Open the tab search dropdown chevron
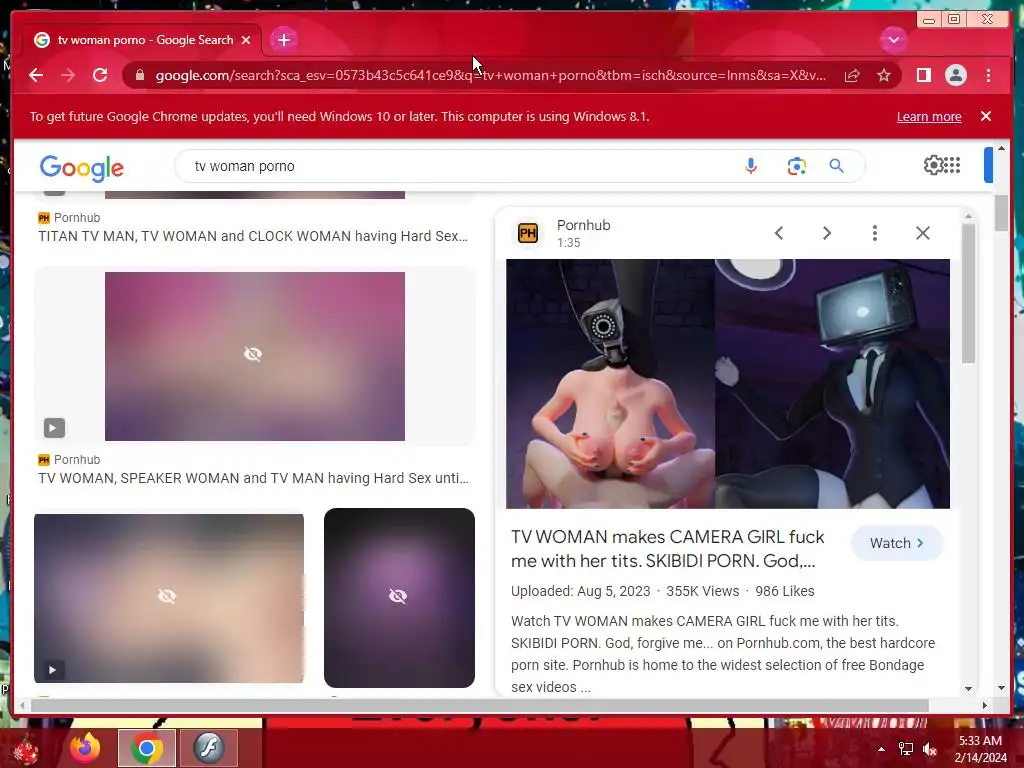This screenshot has height=768, width=1024. coord(893,40)
